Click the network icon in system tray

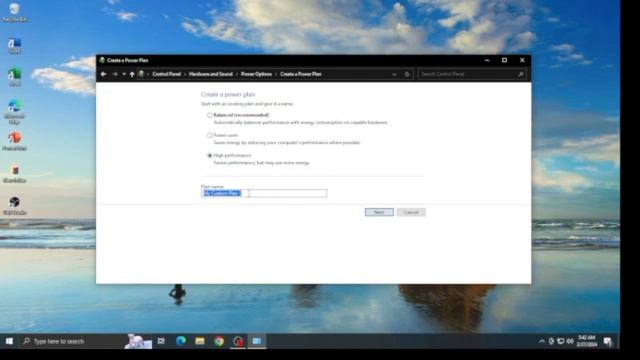click(x=561, y=341)
